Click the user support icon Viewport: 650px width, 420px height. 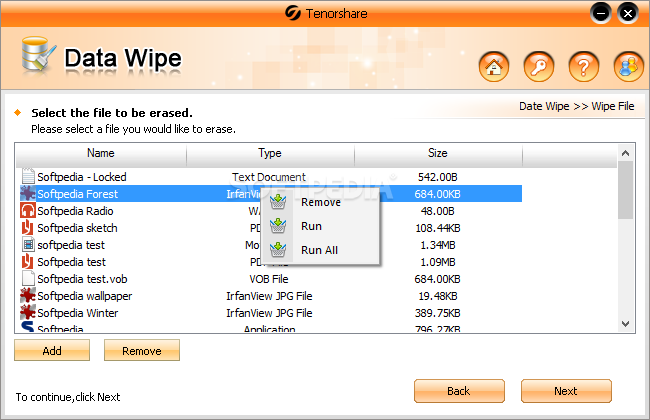pyautogui.click(x=628, y=66)
